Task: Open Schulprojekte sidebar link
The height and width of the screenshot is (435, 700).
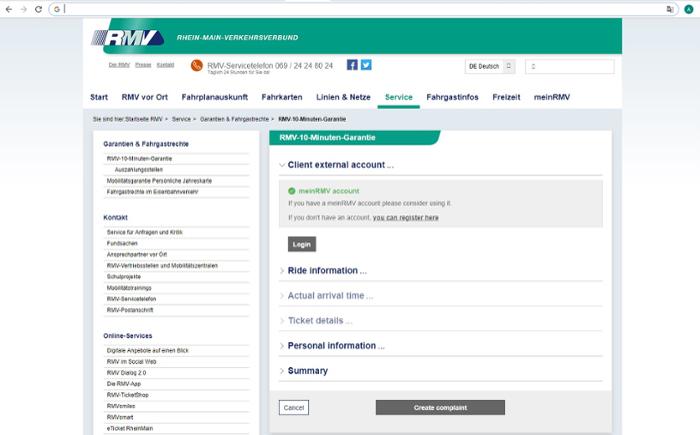Action: tap(124, 277)
